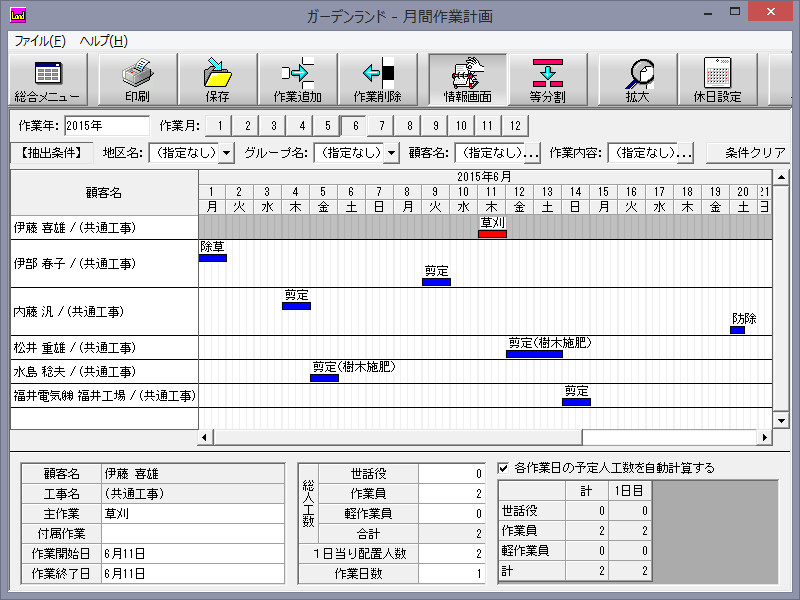The image size is (800, 600).
Task: Open the 顧客名 selection ellipsis button
Action: [x=531, y=153]
